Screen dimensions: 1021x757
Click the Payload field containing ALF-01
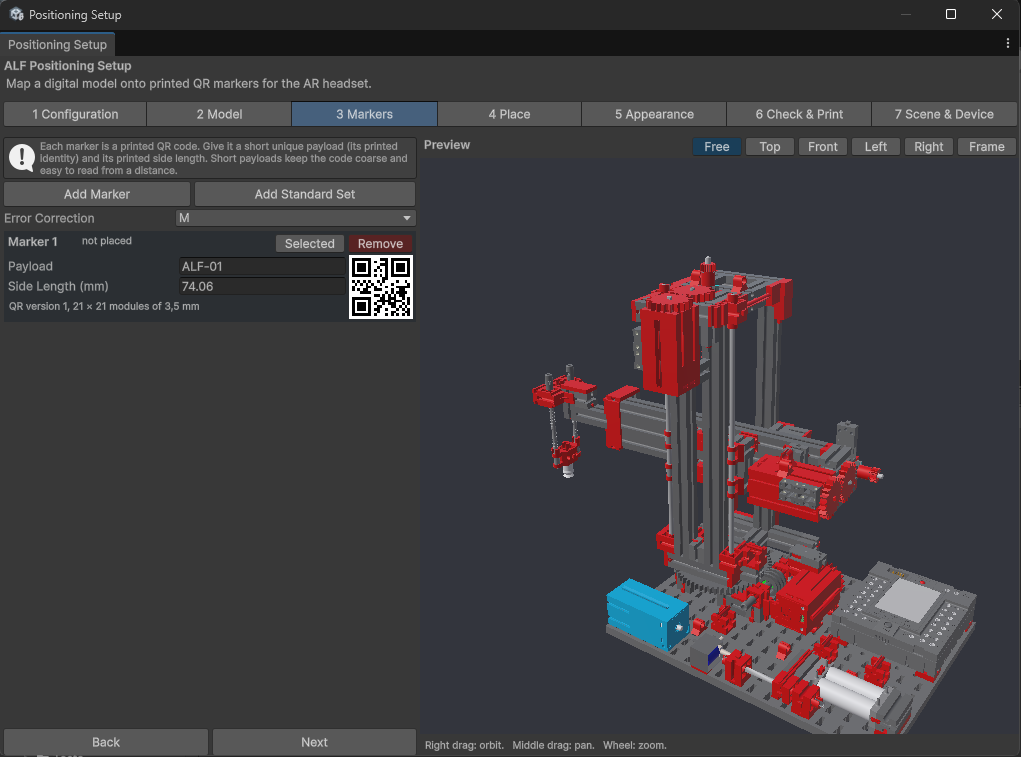[x=262, y=266]
